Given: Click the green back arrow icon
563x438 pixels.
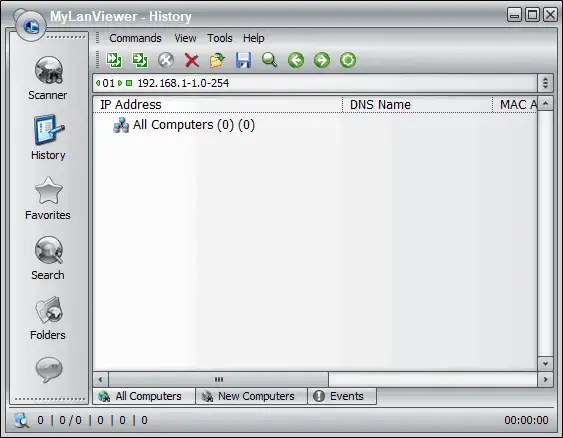Looking at the screenshot, I should point(296,60).
